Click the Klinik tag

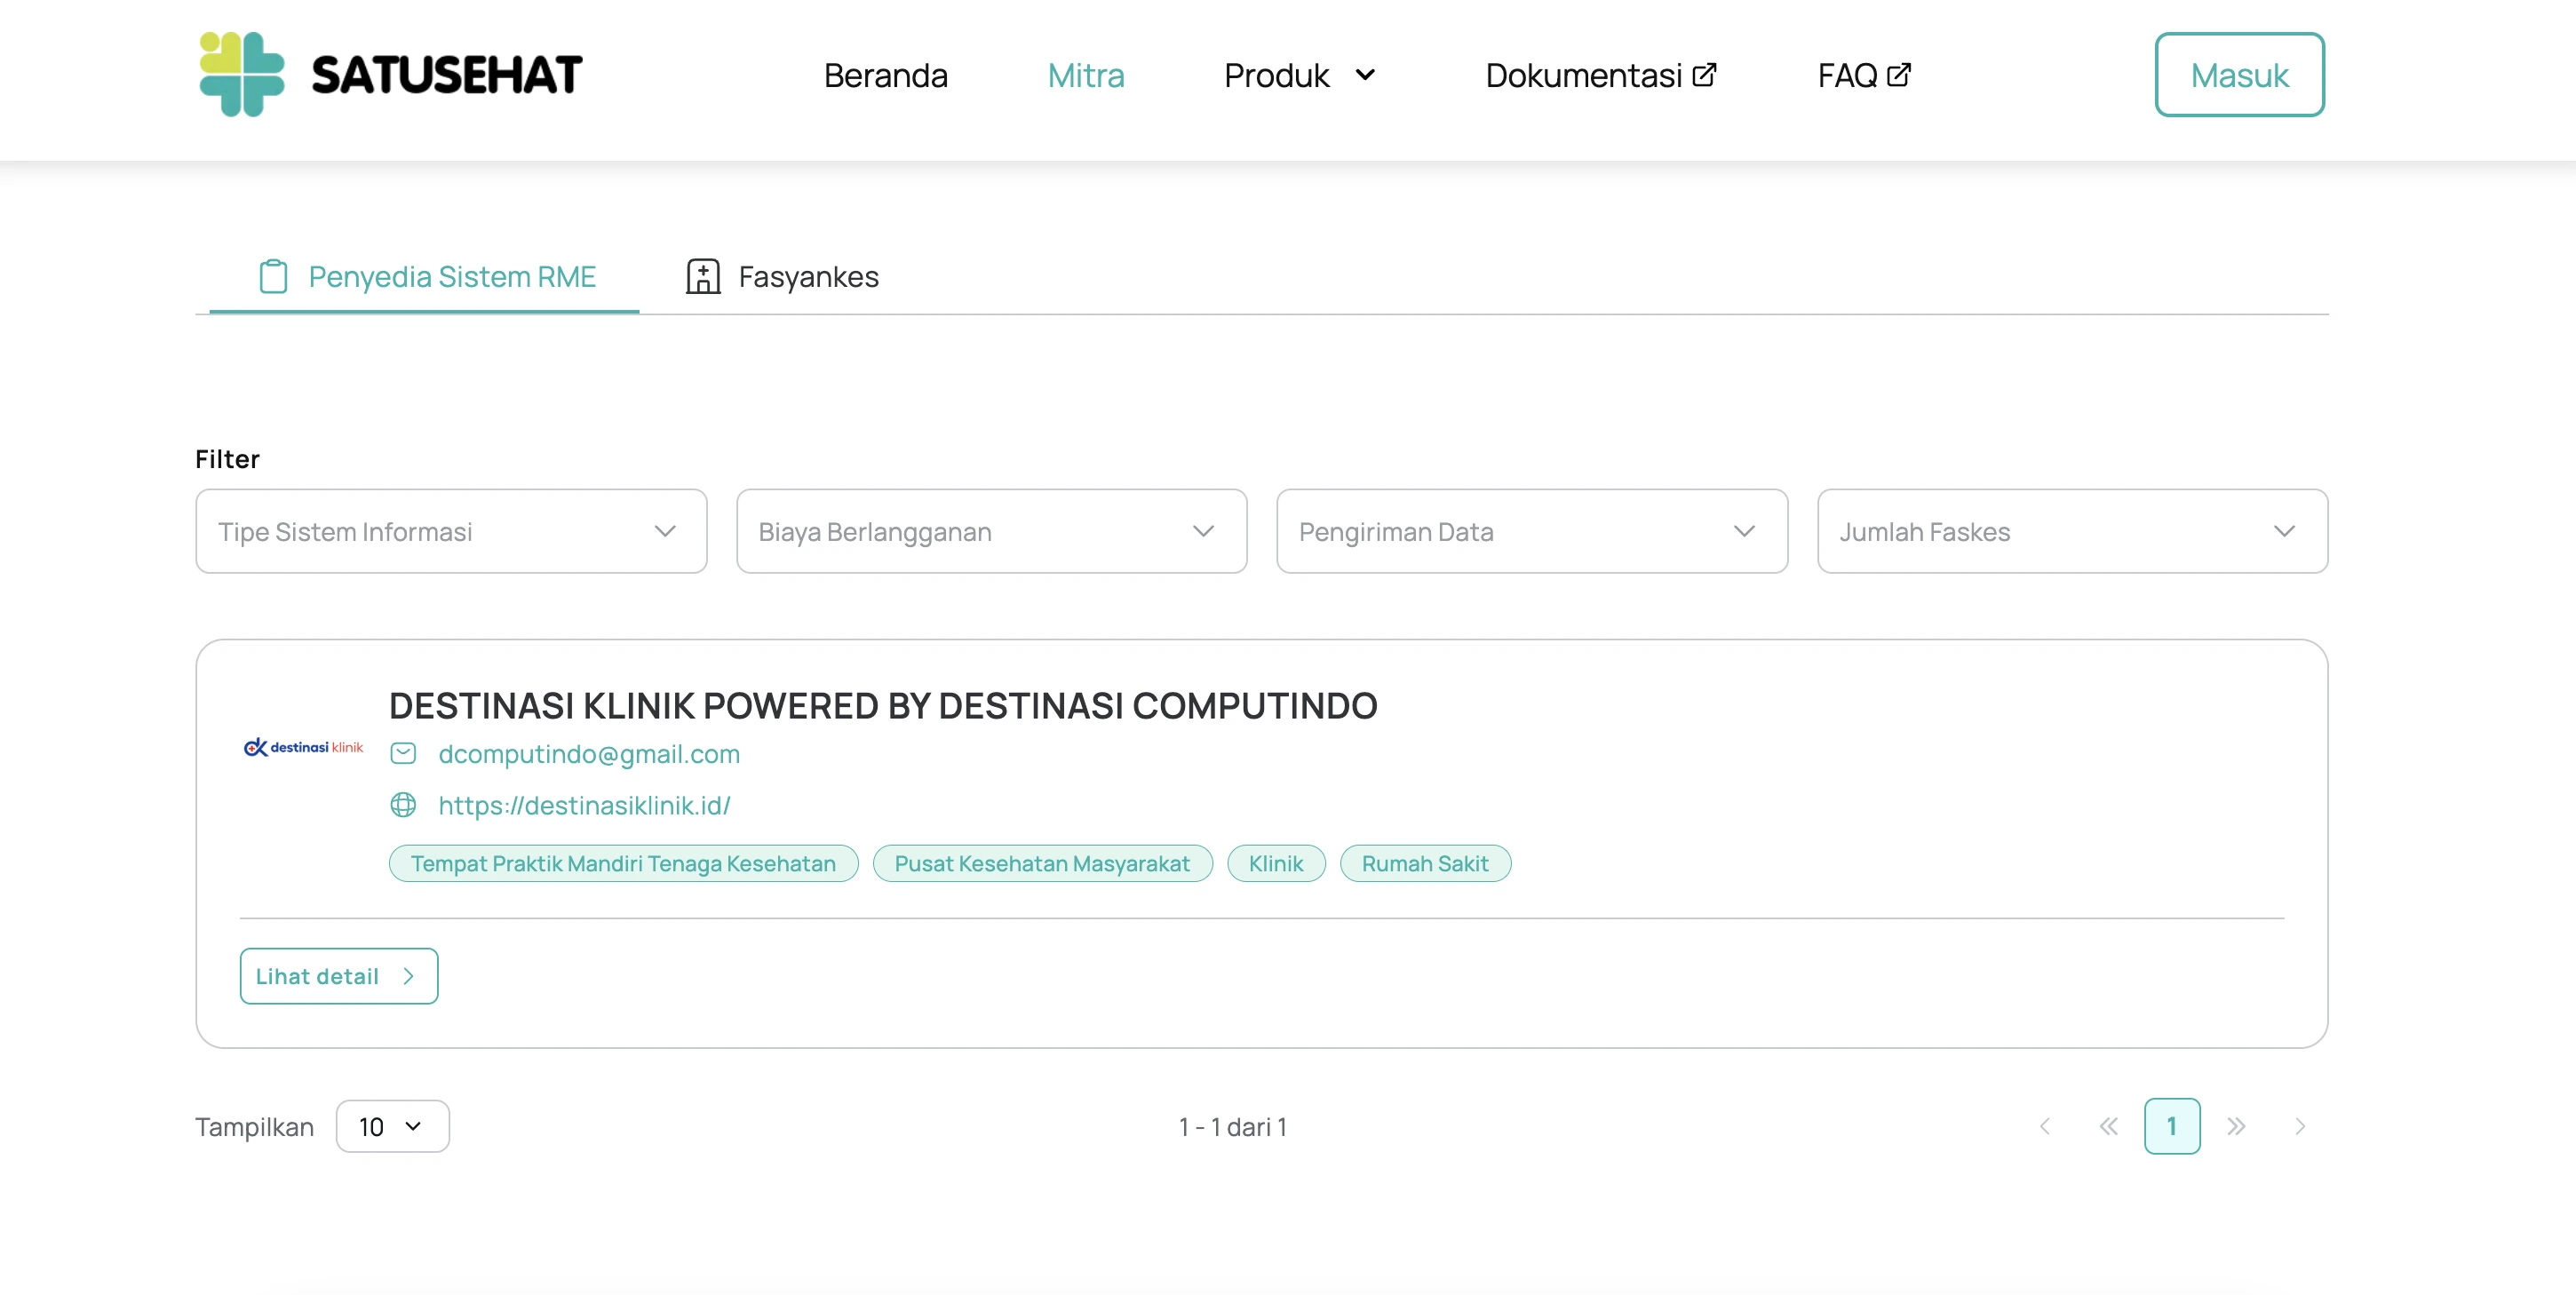pos(1276,863)
